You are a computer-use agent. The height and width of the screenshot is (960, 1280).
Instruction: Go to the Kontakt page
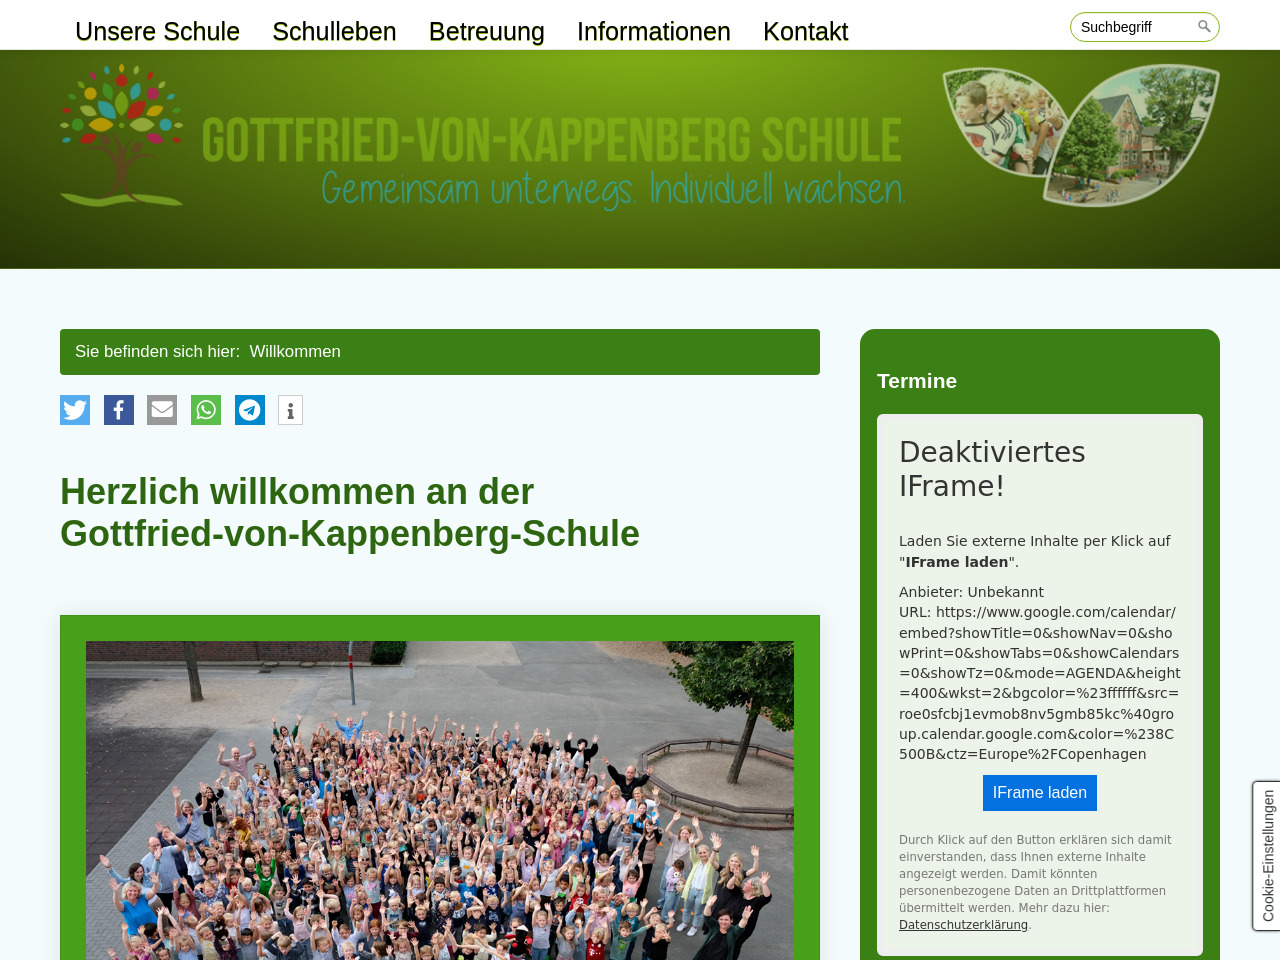[x=805, y=32]
